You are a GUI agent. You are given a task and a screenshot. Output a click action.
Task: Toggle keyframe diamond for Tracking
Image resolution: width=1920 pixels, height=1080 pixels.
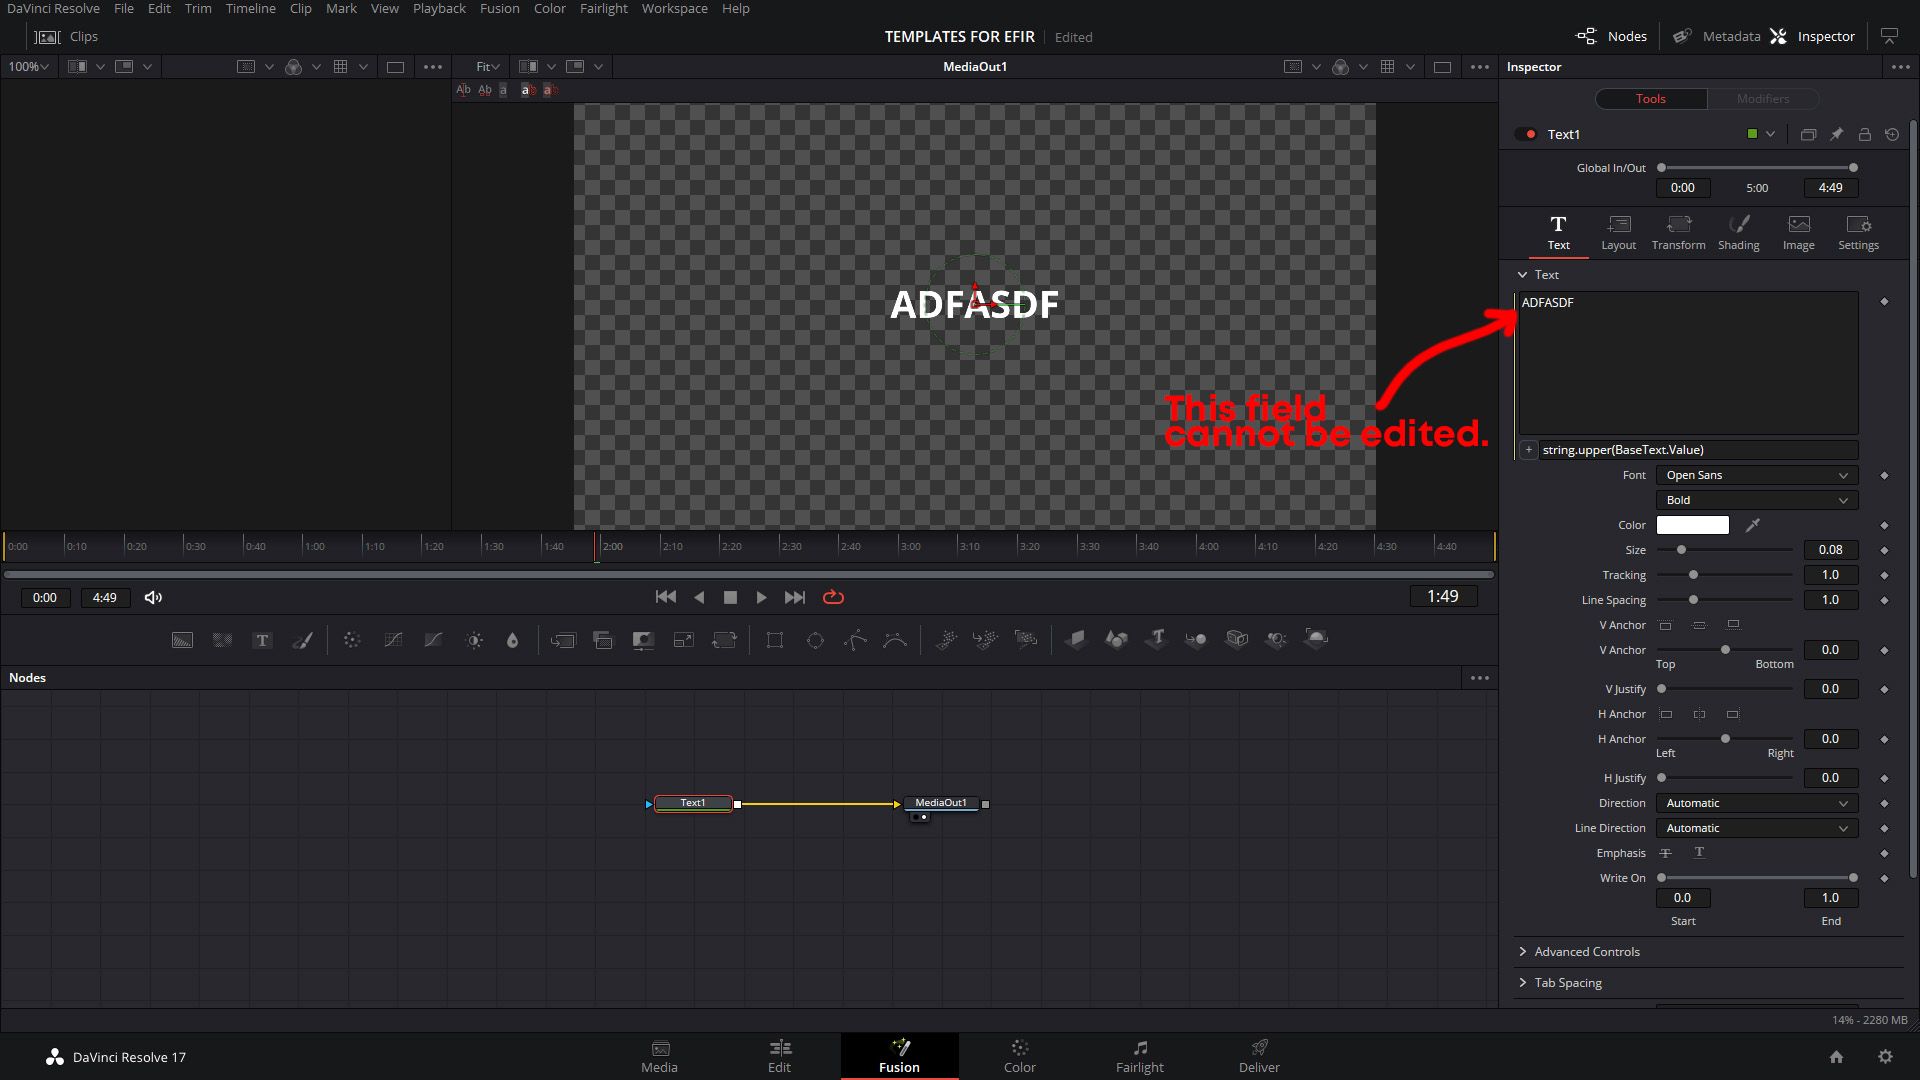[x=1884, y=575]
